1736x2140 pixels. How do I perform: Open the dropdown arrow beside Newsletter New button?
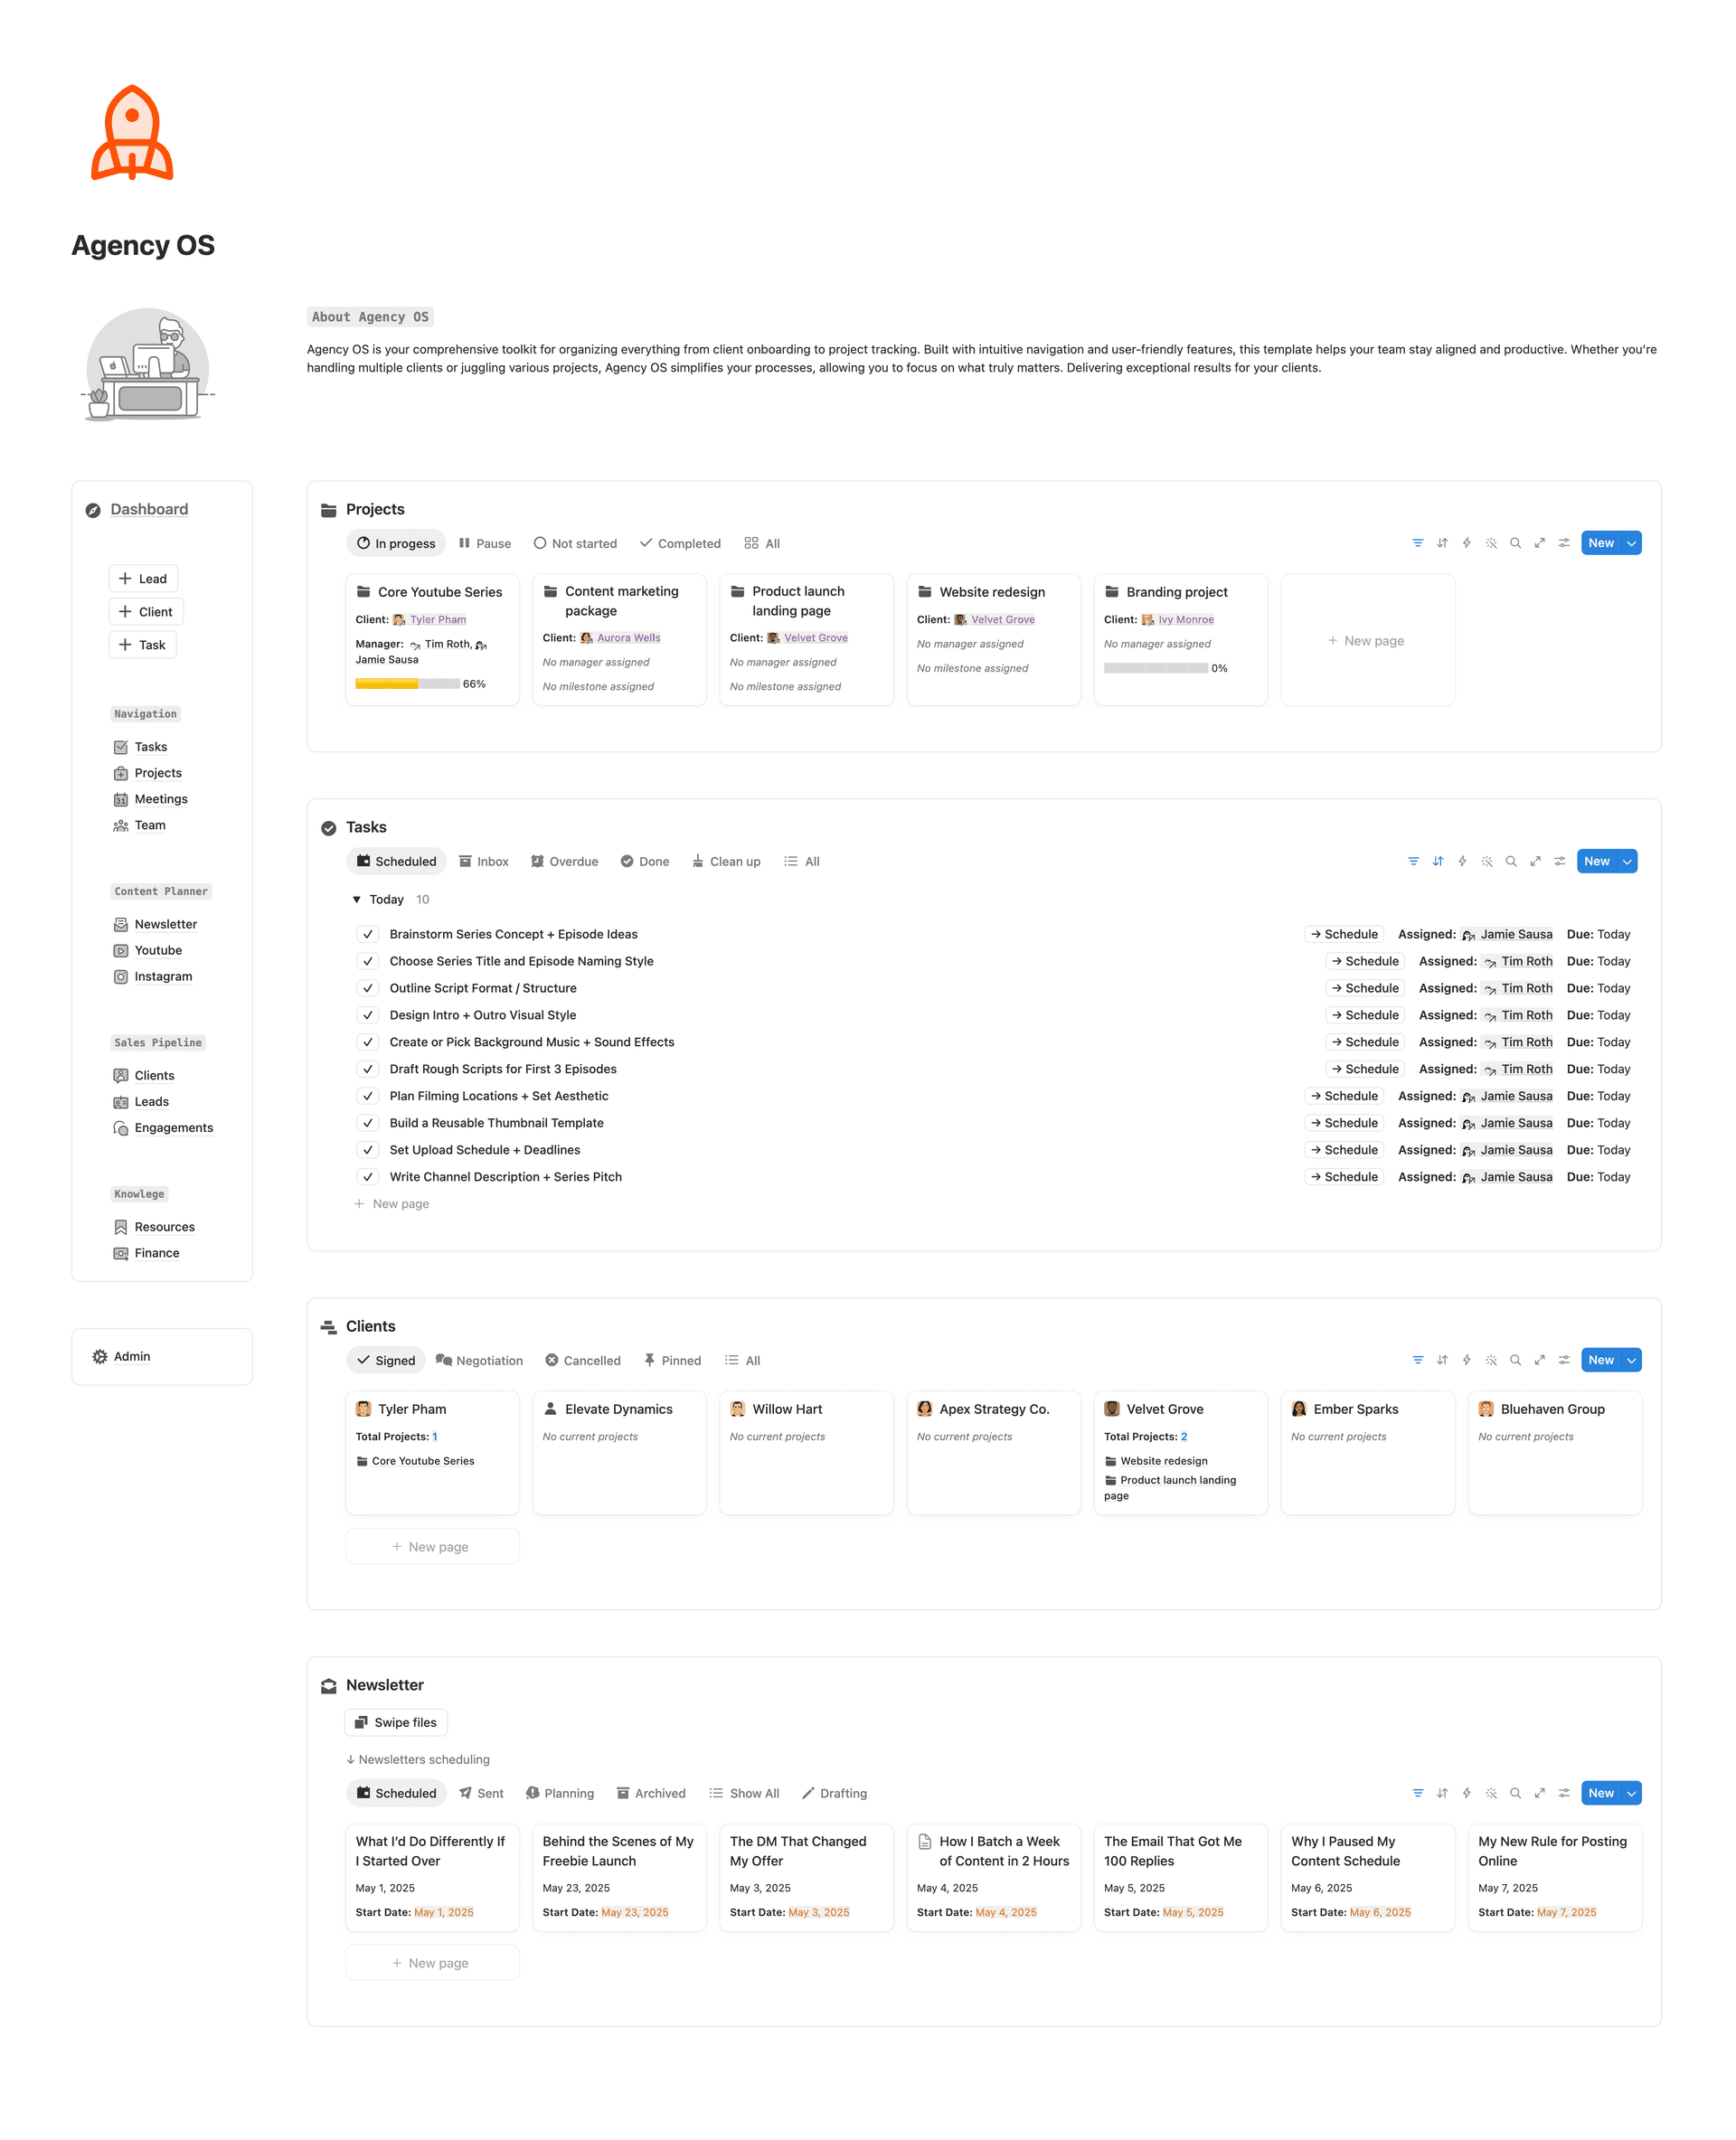(1631, 1793)
